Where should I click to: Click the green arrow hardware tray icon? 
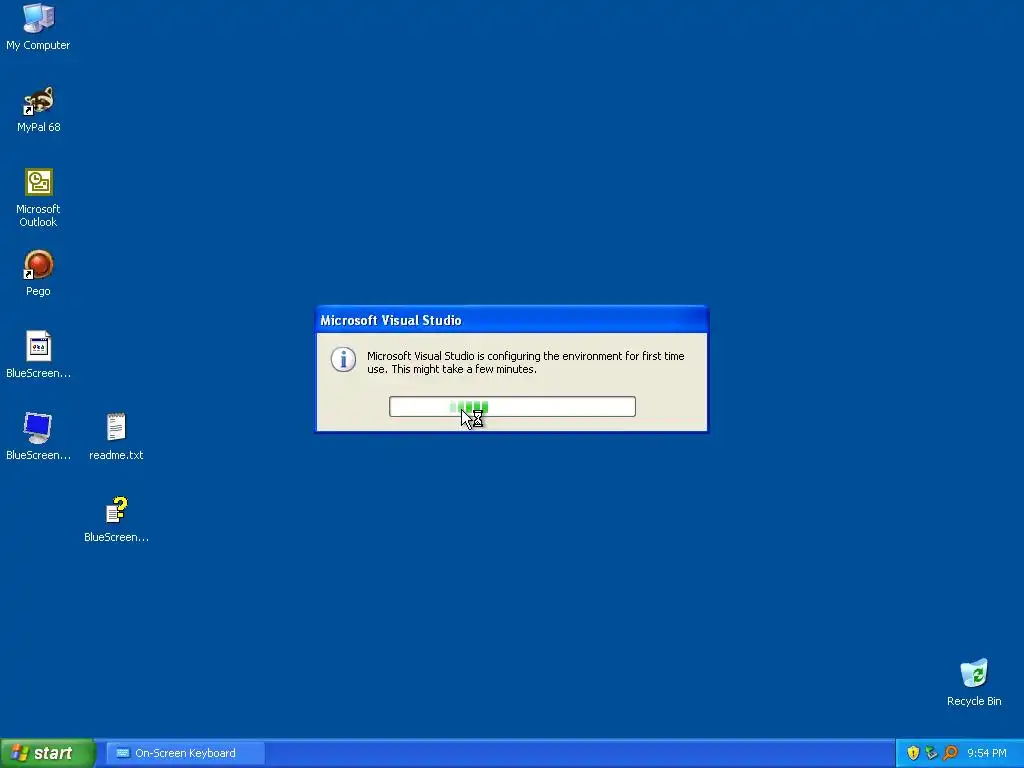click(931, 753)
